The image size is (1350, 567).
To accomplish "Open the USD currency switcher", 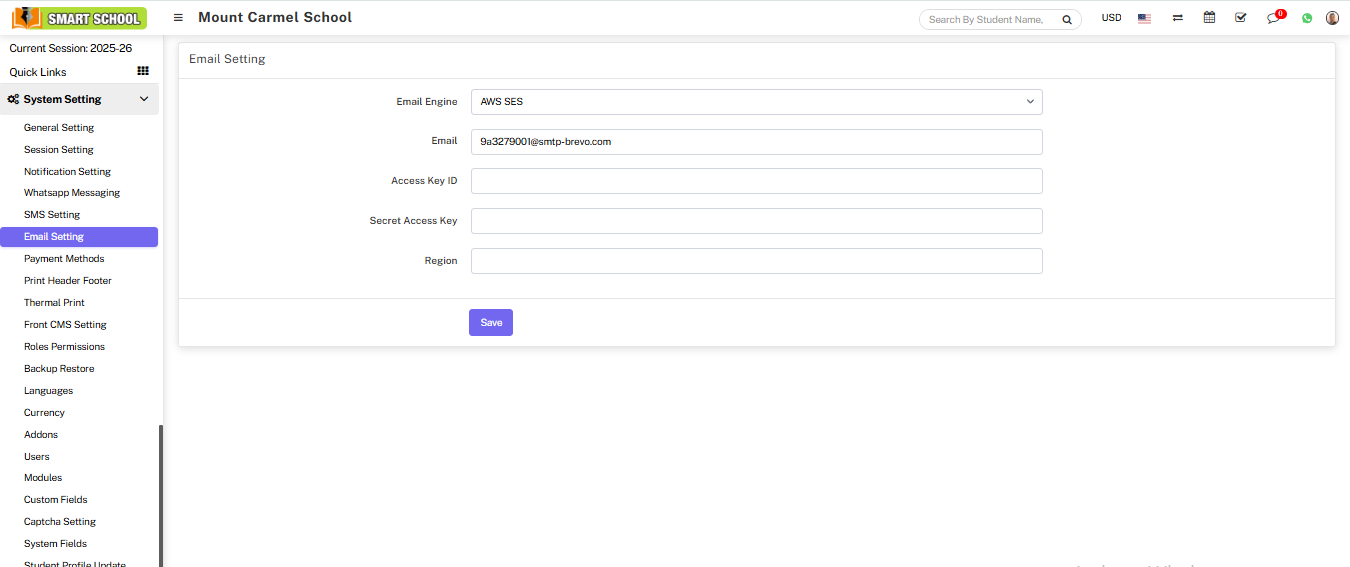I will (x=1111, y=18).
